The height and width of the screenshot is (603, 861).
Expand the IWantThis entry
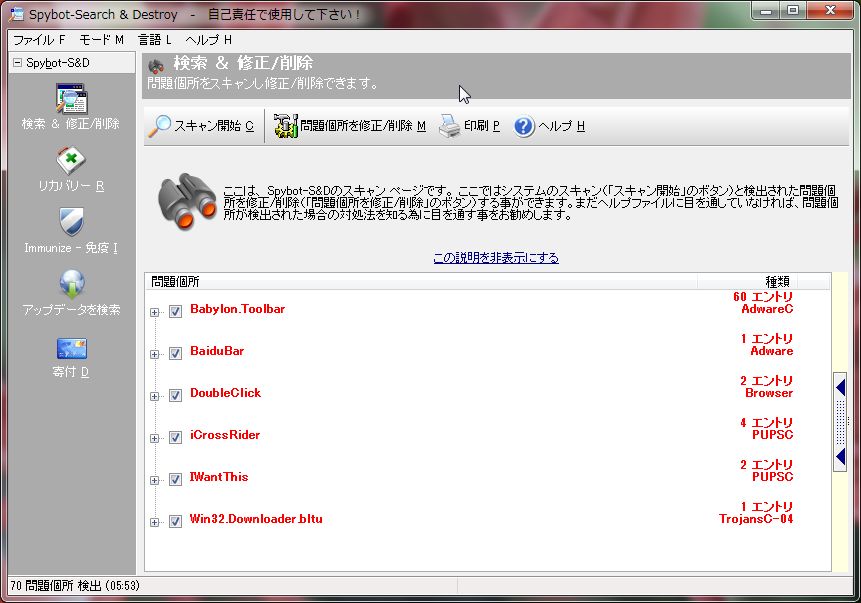(x=154, y=481)
